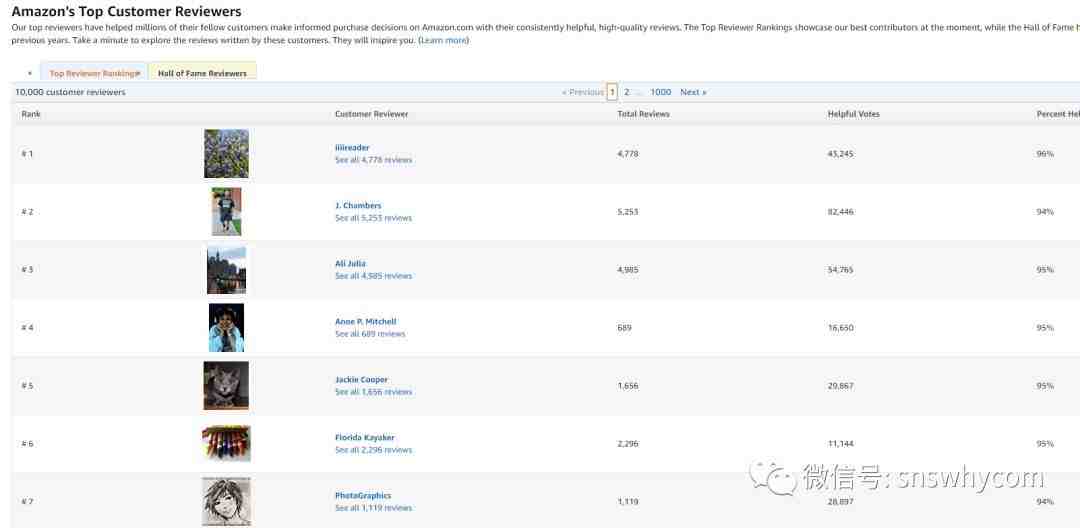Click the Rank column header
This screenshot has width=1080, height=528.
pos(31,114)
